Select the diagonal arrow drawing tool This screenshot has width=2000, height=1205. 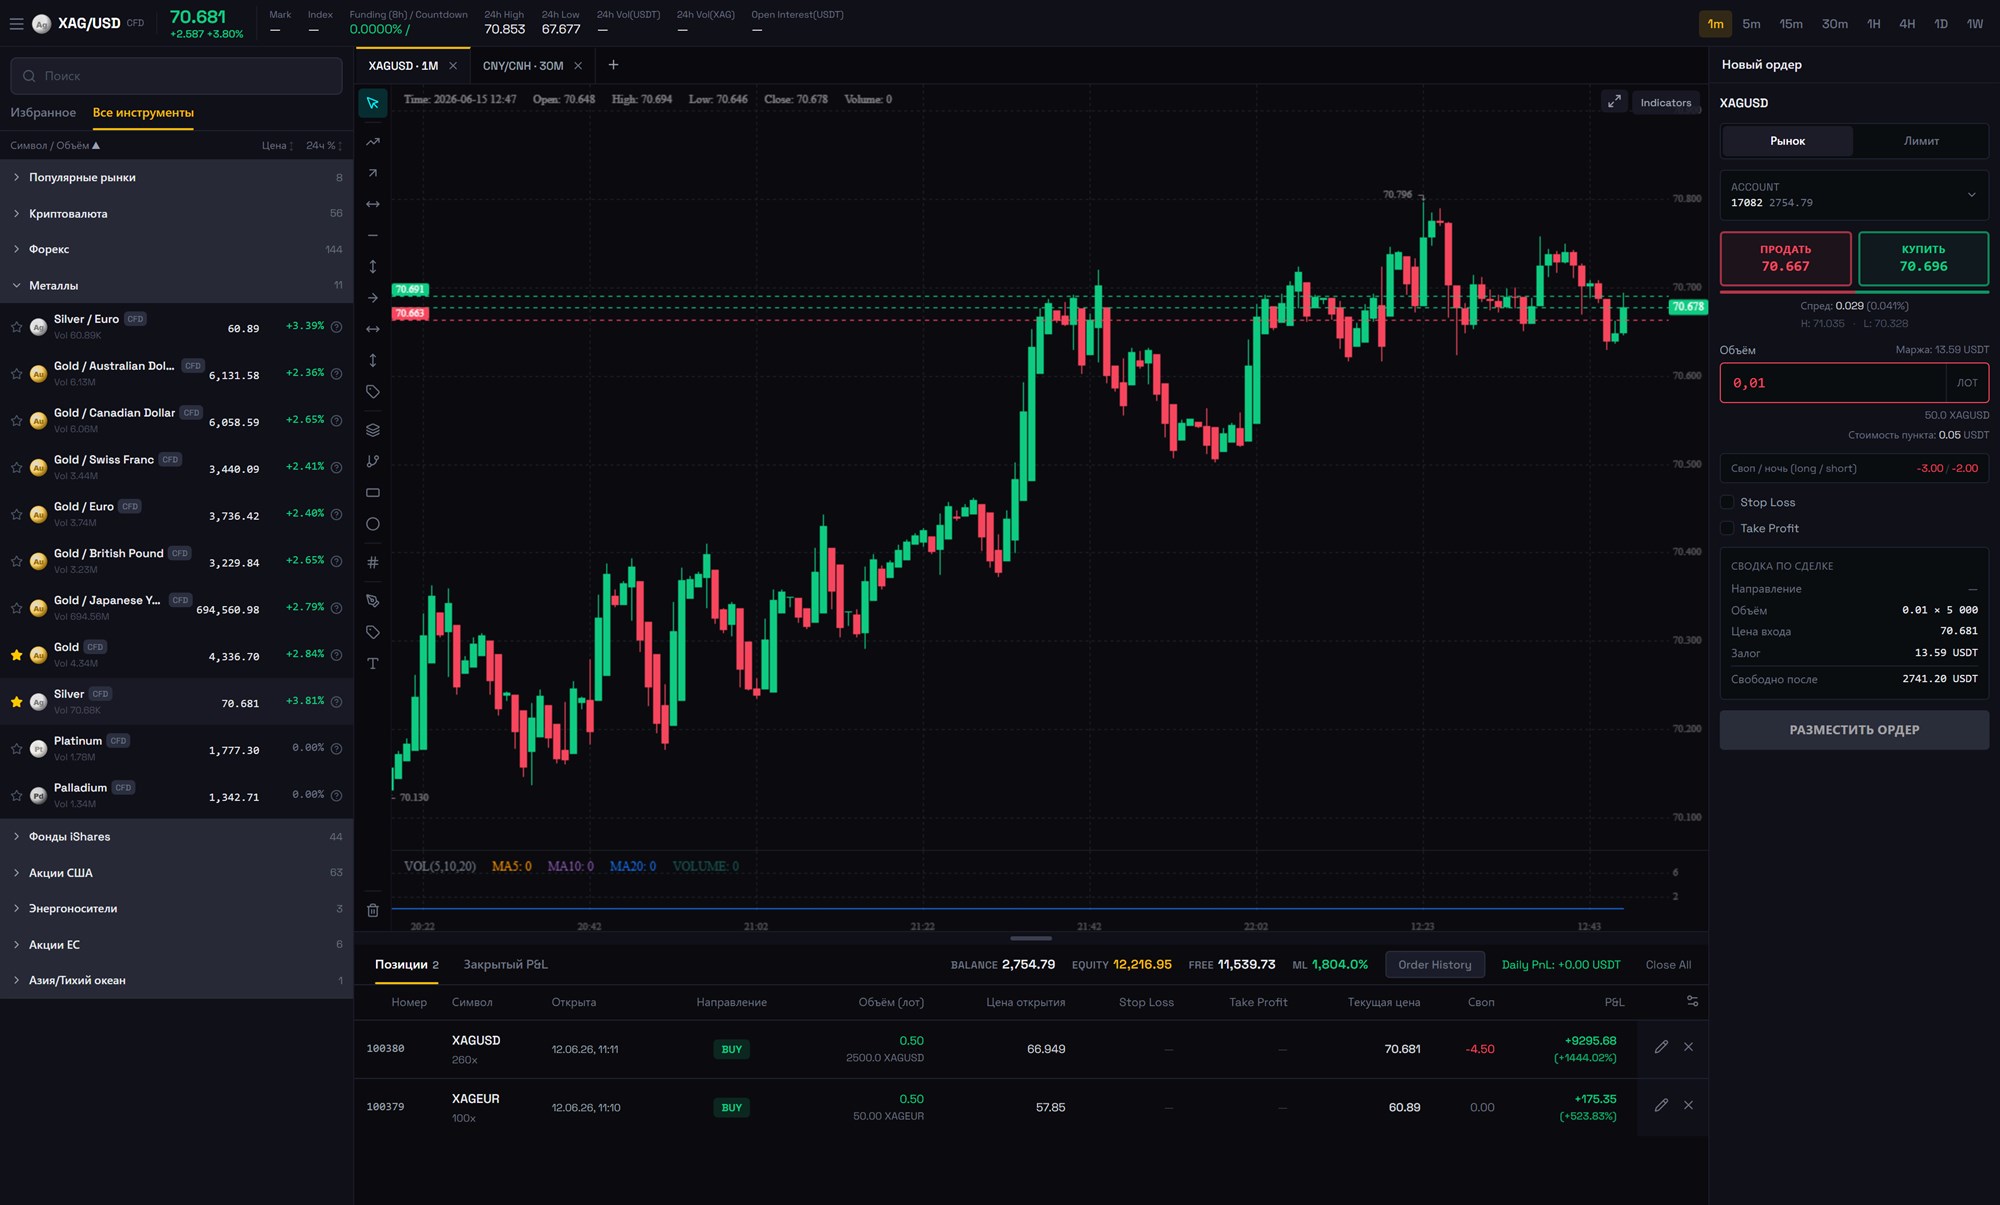(x=373, y=173)
